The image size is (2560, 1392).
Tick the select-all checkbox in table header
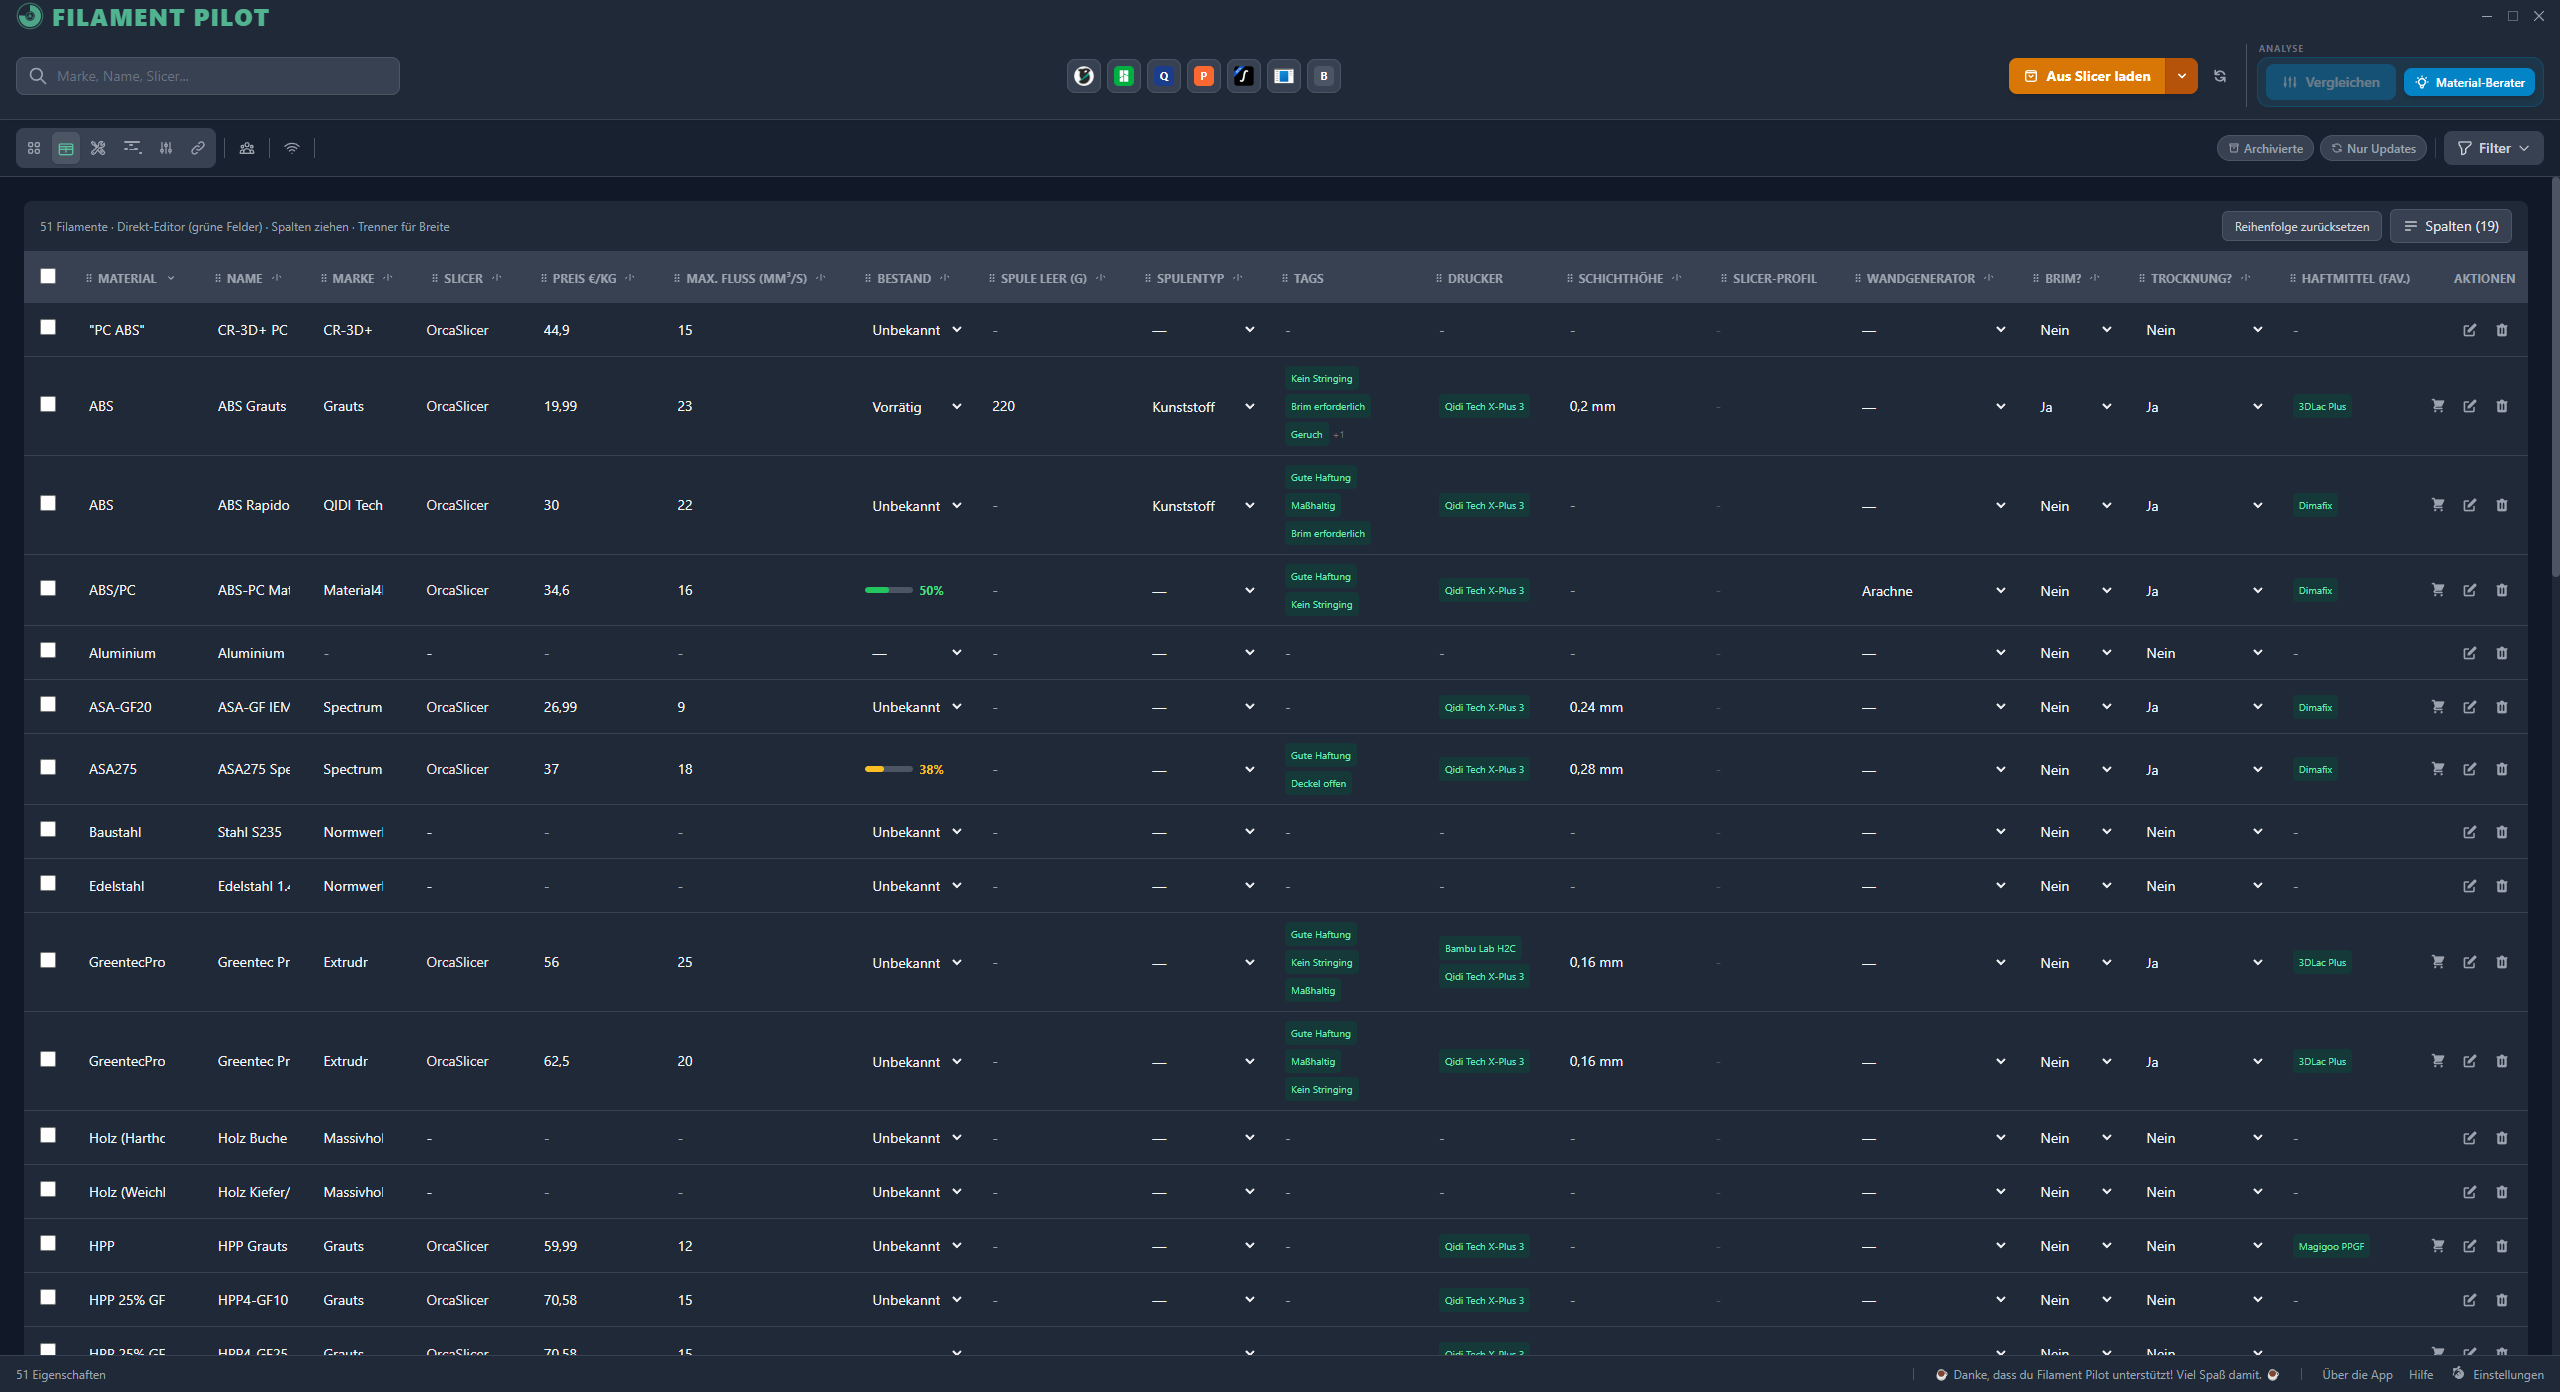click(x=48, y=276)
